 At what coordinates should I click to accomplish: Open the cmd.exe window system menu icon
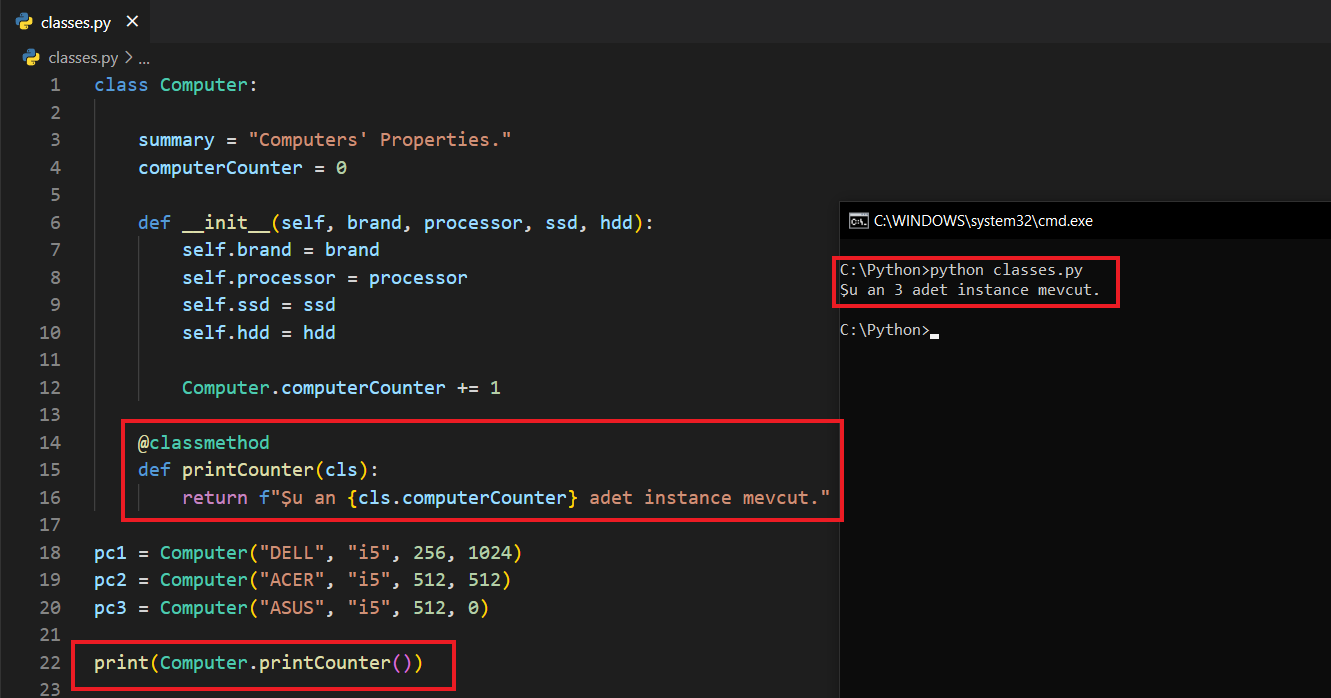(857, 221)
